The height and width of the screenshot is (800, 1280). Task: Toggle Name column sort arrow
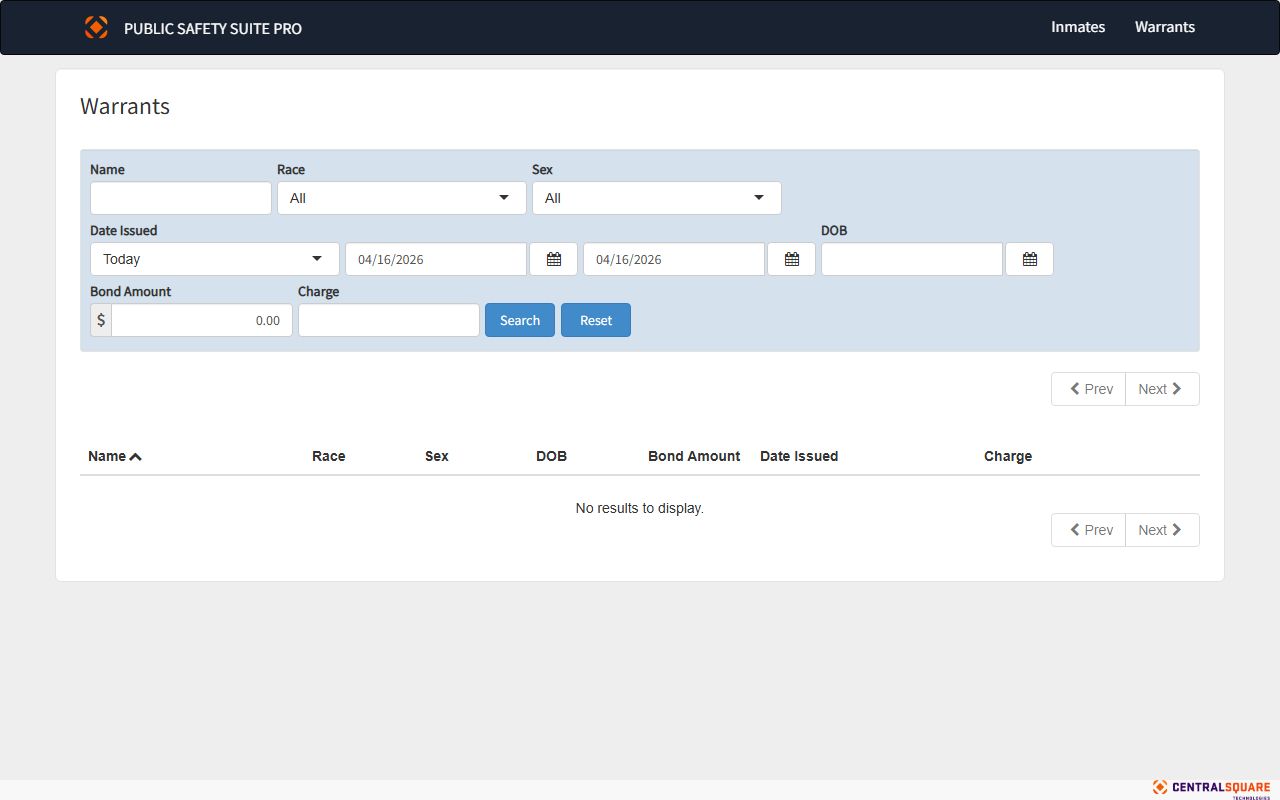tap(135, 457)
